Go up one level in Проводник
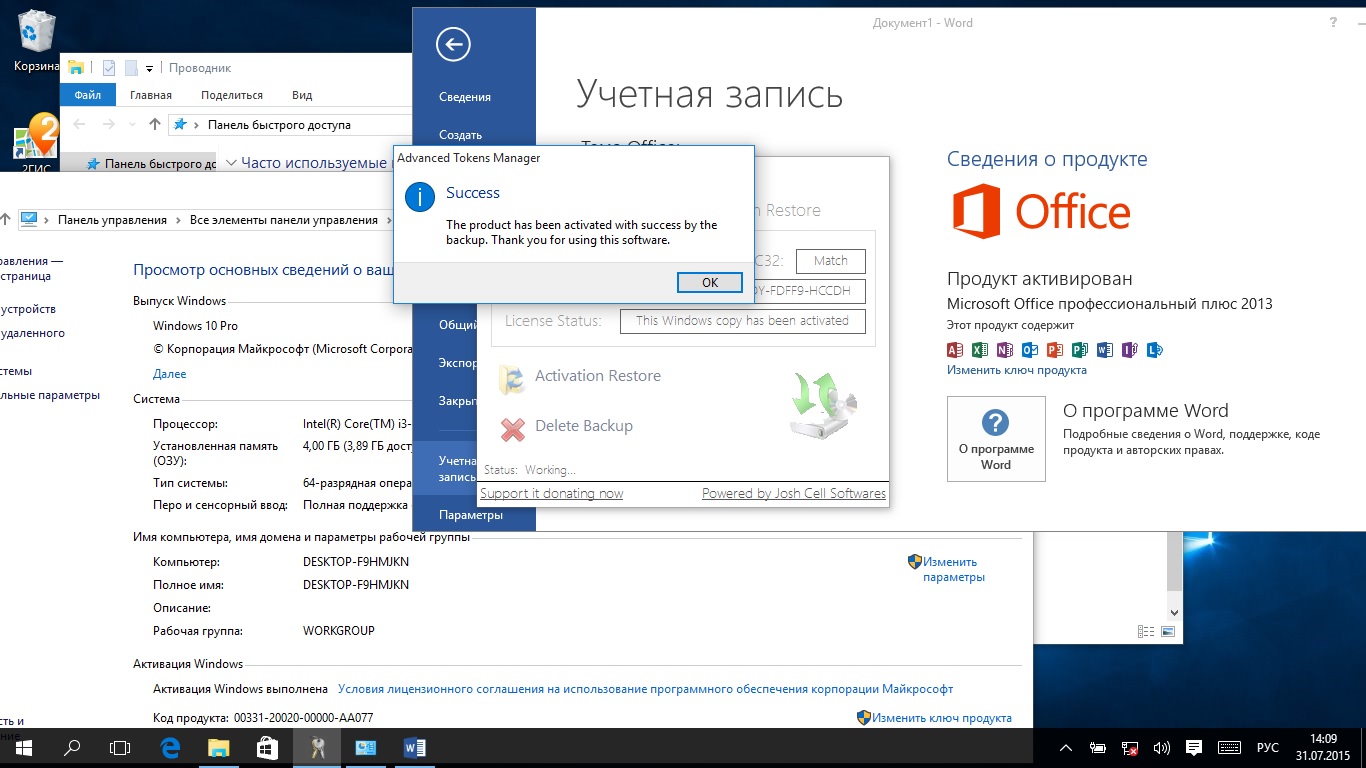 coord(154,125)
